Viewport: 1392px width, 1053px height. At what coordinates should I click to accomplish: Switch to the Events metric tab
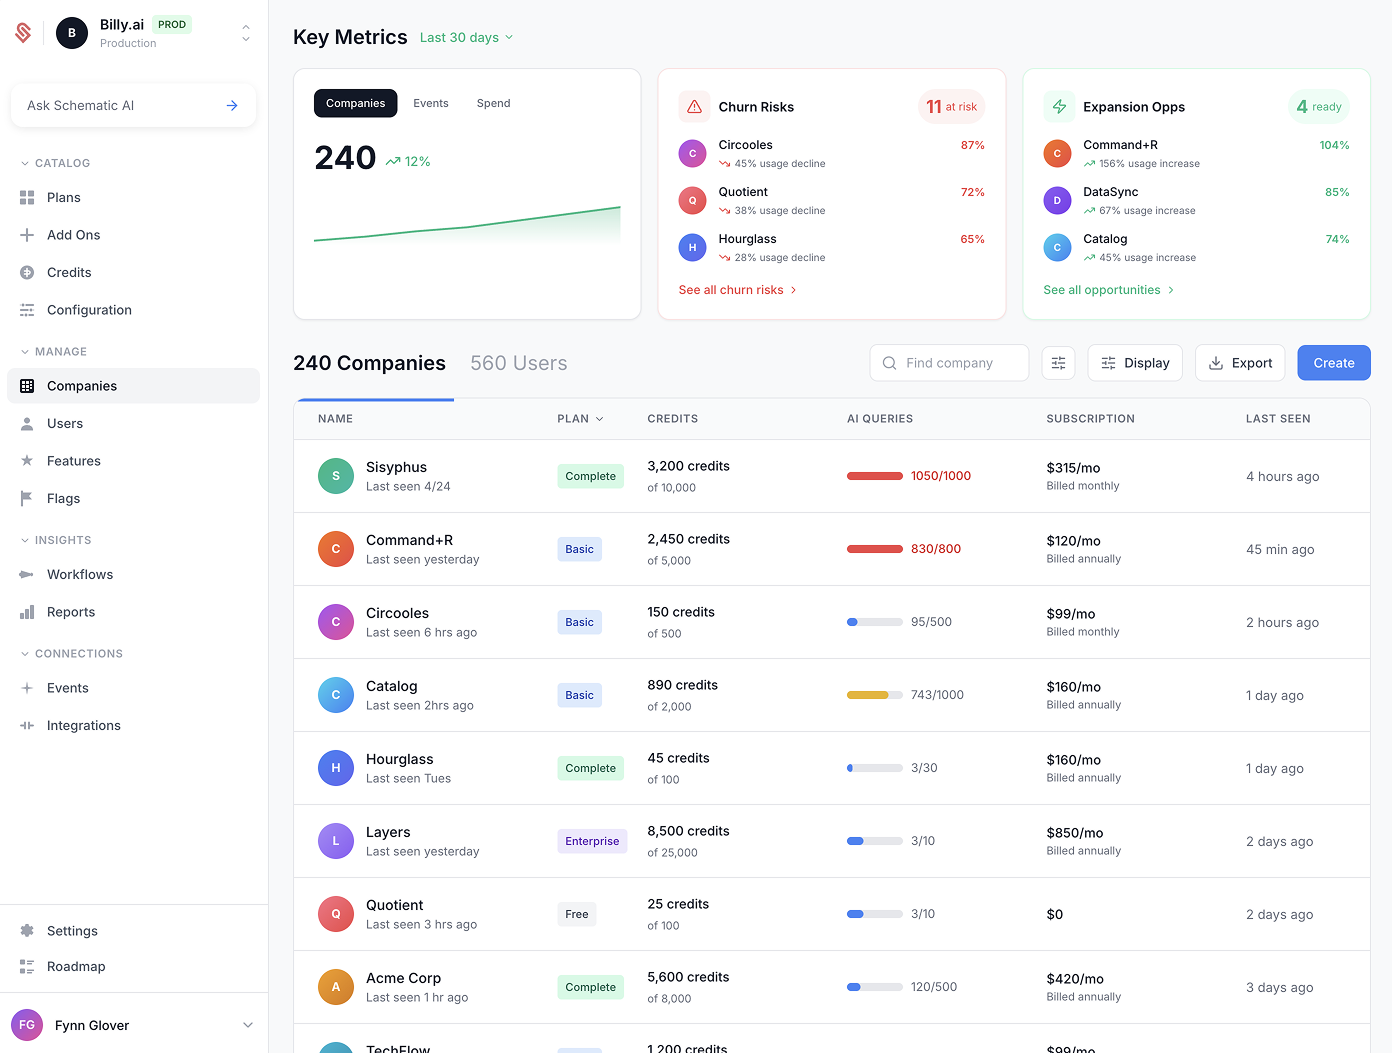pos(431,103)
